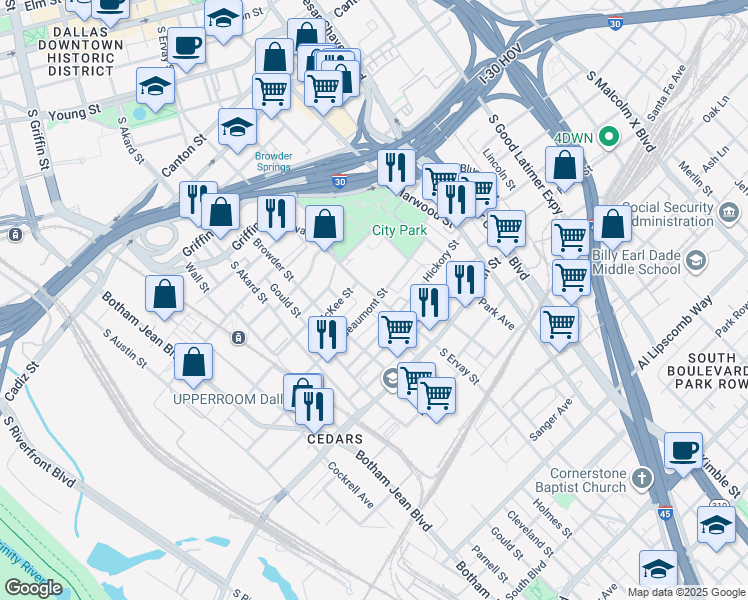Click the South Boulevard Park Row label
Screen dimensions: 748x600
[707, 371]
